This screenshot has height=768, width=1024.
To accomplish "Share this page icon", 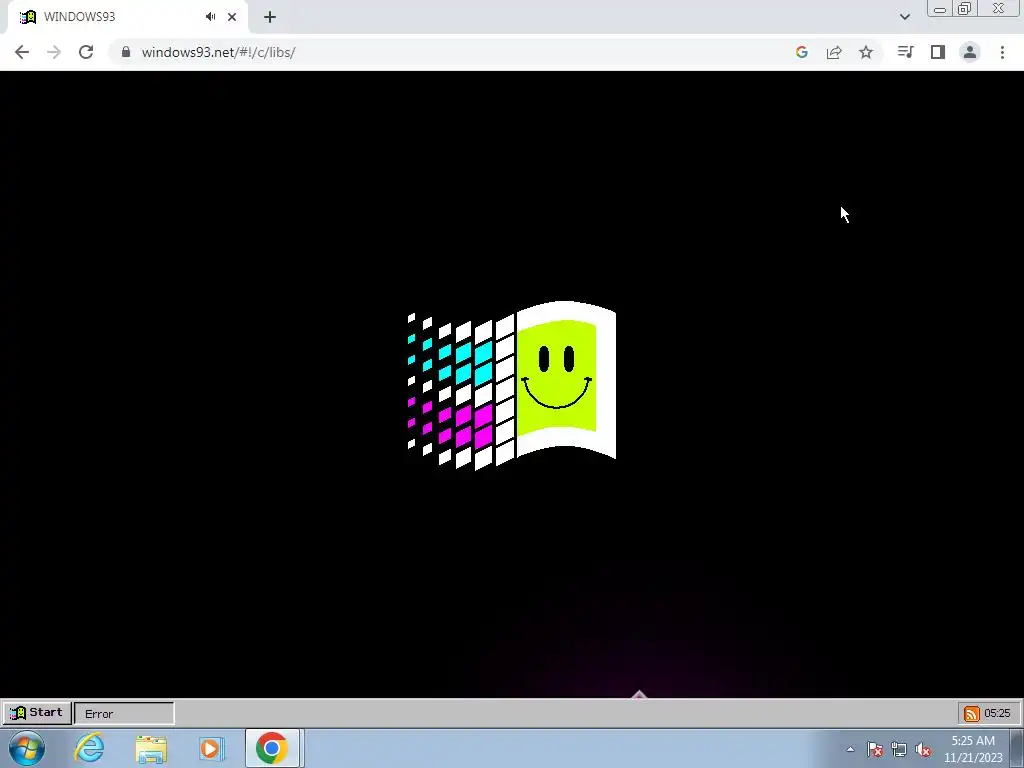I will coord(834,52).
